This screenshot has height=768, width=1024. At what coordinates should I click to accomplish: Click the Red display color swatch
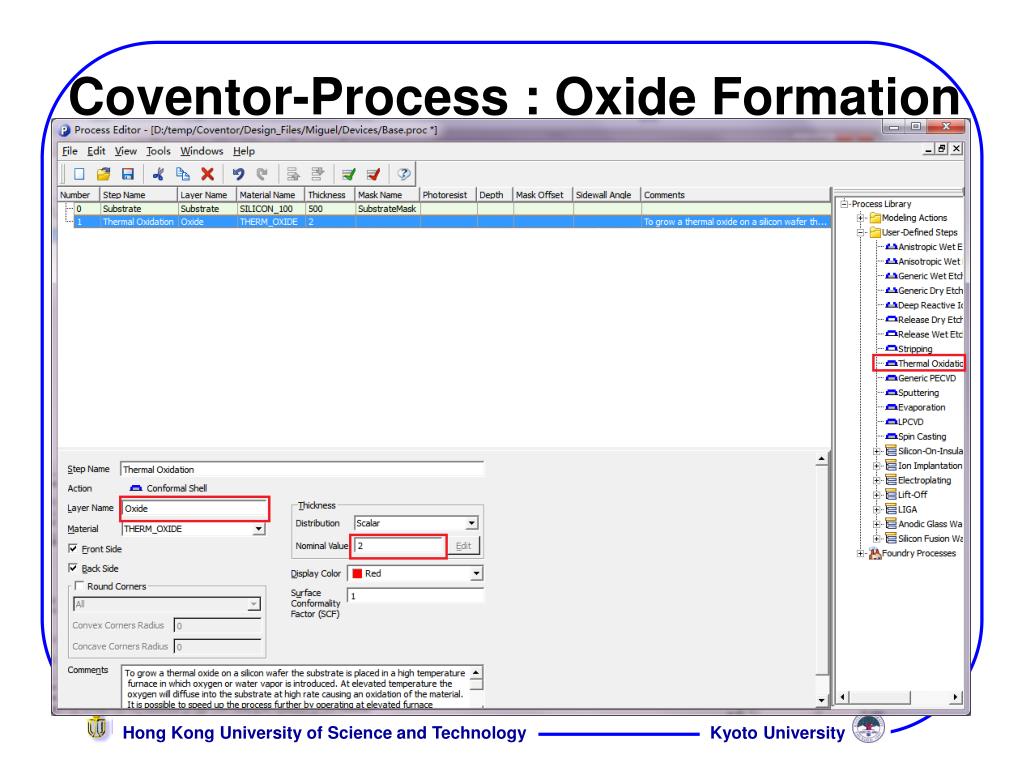(x=357, y=573)
